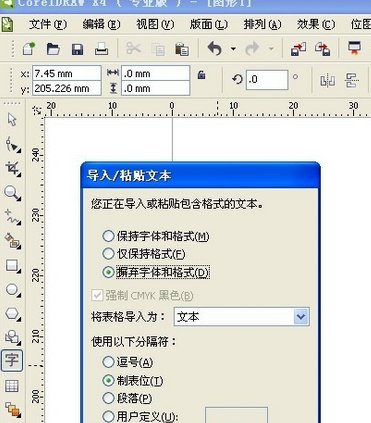Viewport: 371px width, 423px height.
Task: Open the Undo history dropdown arrow
Action: coord(233,49)
